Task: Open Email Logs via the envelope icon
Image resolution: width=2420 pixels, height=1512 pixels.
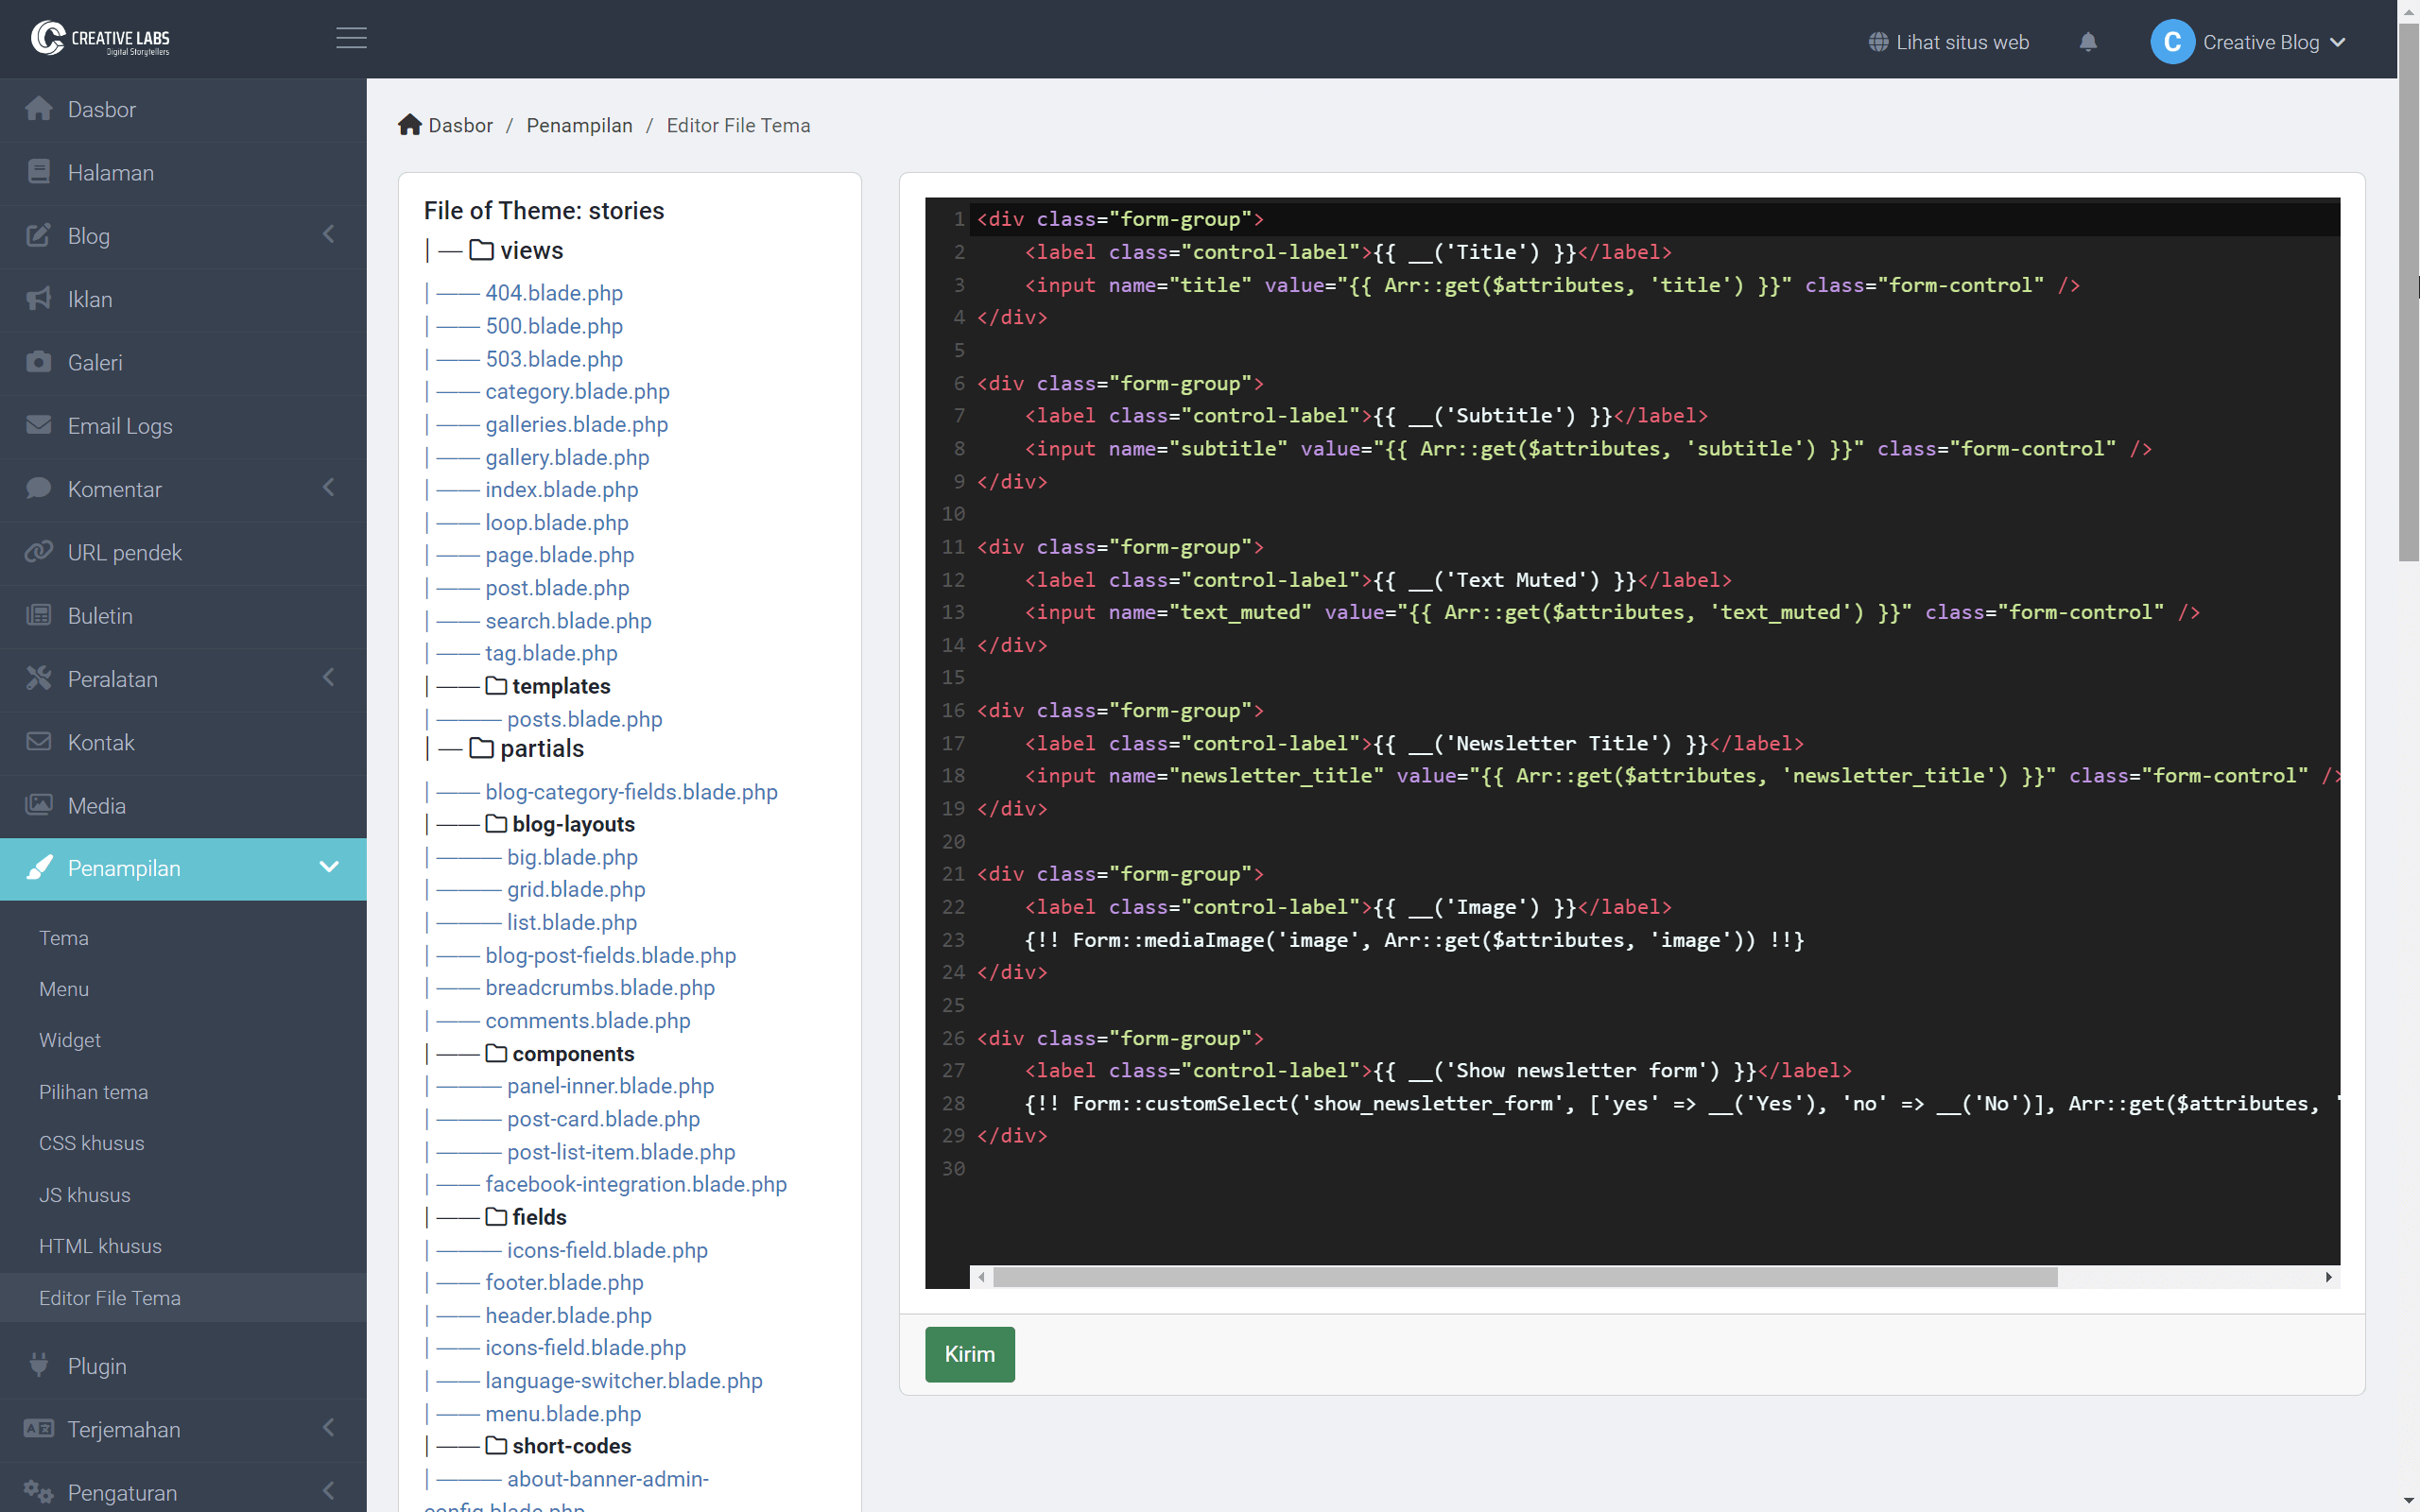Action: (x=39, y=425)
